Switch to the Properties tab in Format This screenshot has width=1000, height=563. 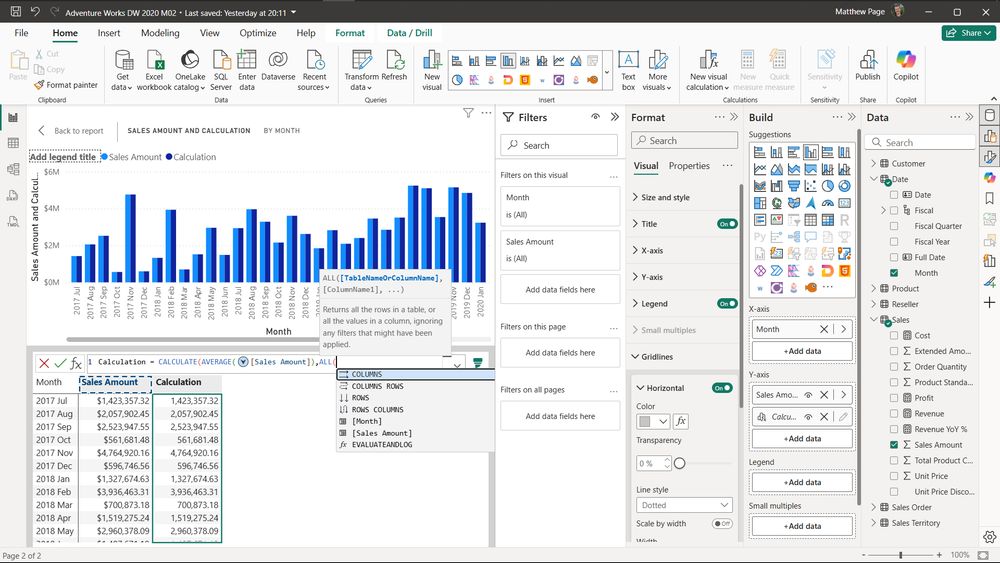tap(689, 166)
